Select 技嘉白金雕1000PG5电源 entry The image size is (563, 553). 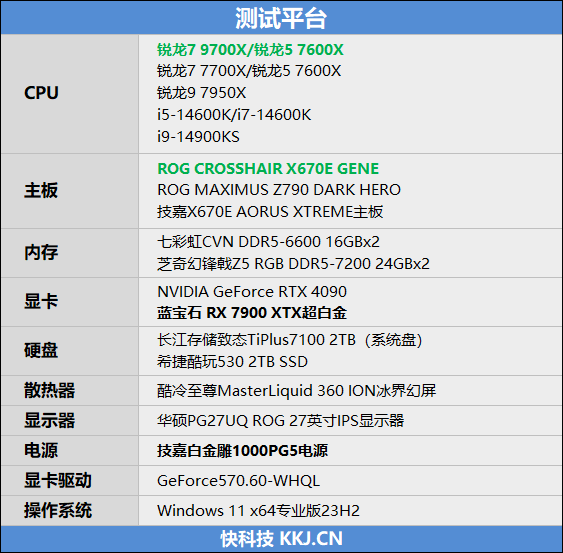pyautogui.click(x=242, y=451)
